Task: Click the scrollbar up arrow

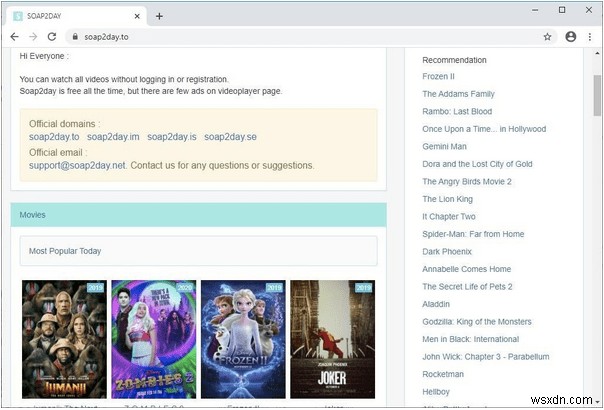Action: click(x=597, y=53)
